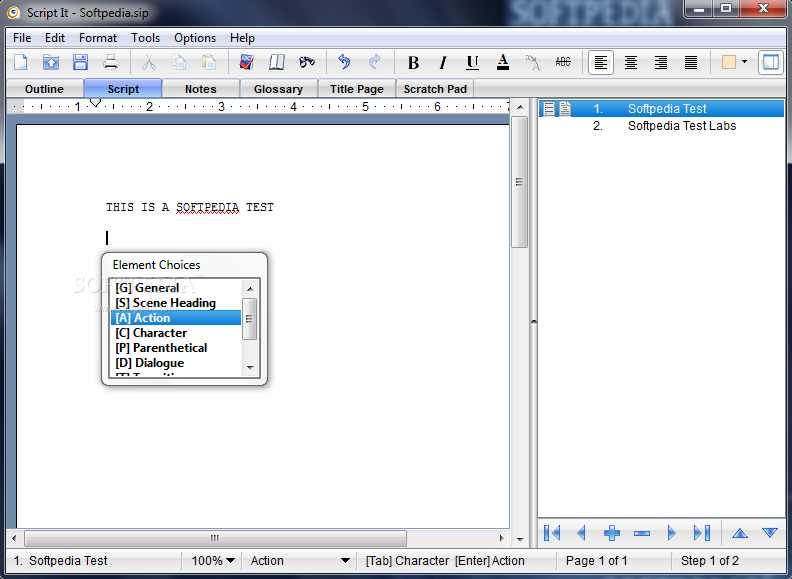Screen dimensions: 792x579
Task: Select step 2 Softpedia Test Labs
Action: (x=661, y=126)
